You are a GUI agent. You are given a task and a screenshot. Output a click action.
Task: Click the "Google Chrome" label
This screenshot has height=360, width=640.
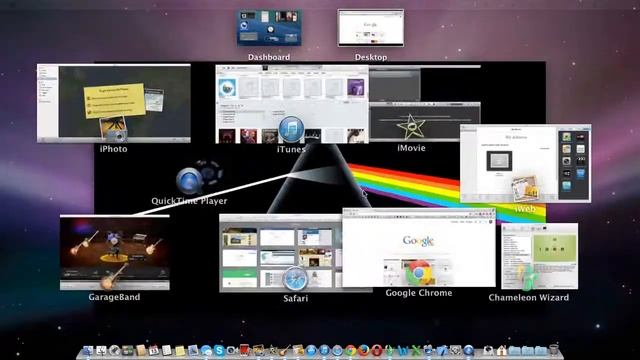tap(419, 293)
